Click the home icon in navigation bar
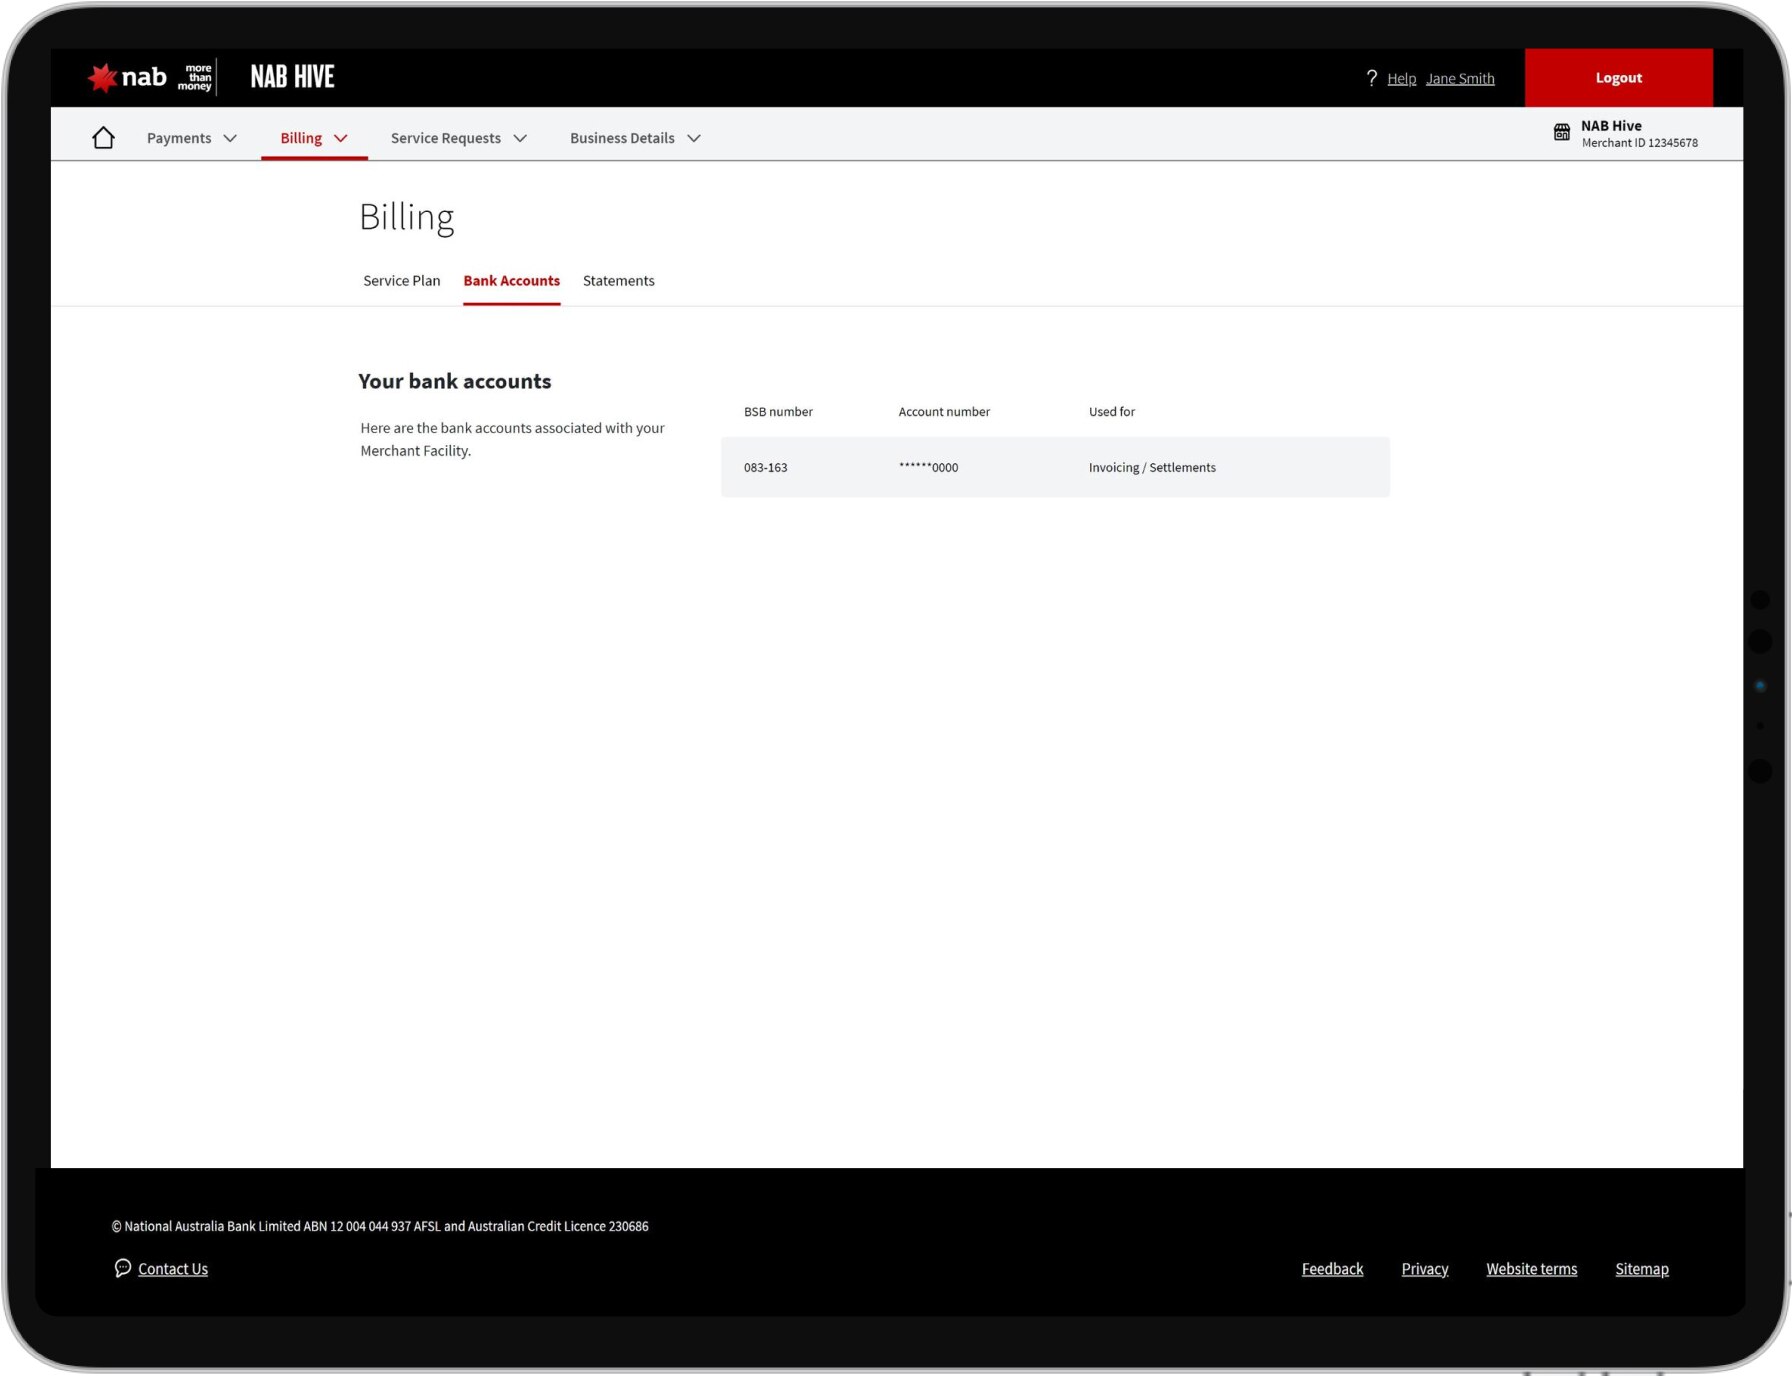This screenshot has width=1792, height=1376. click(103, 138)
